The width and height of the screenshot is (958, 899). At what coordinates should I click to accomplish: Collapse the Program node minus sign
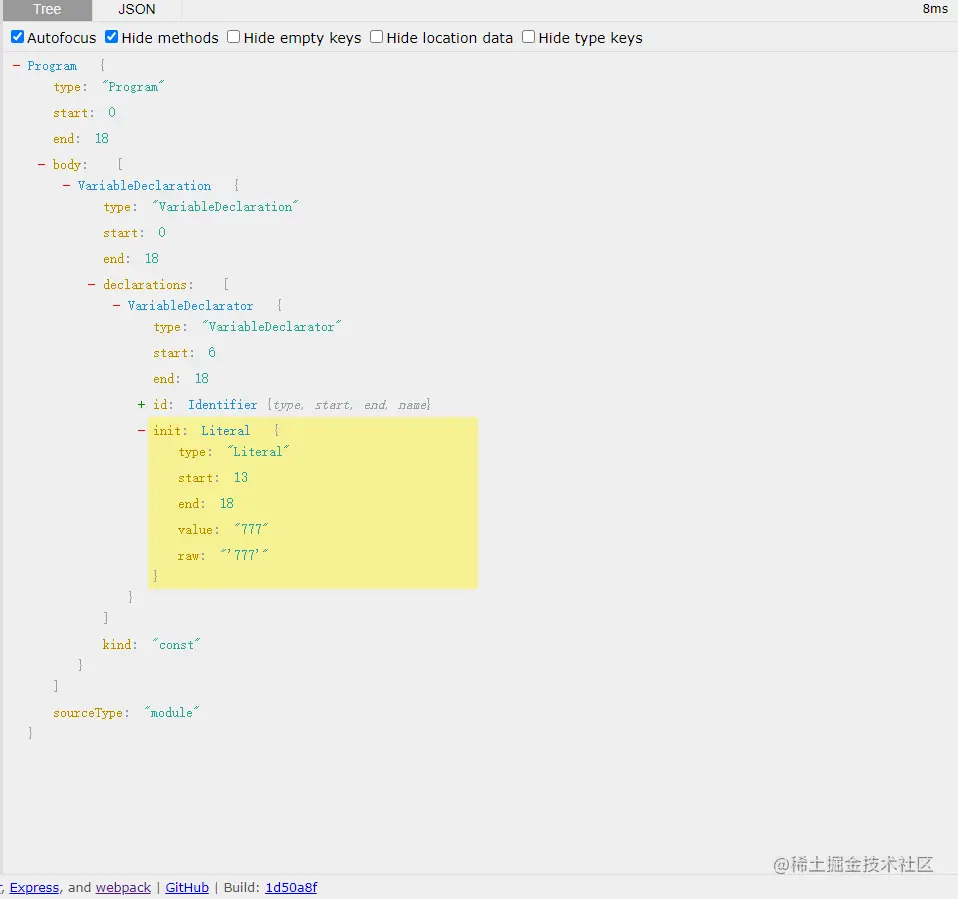point(16,65)
